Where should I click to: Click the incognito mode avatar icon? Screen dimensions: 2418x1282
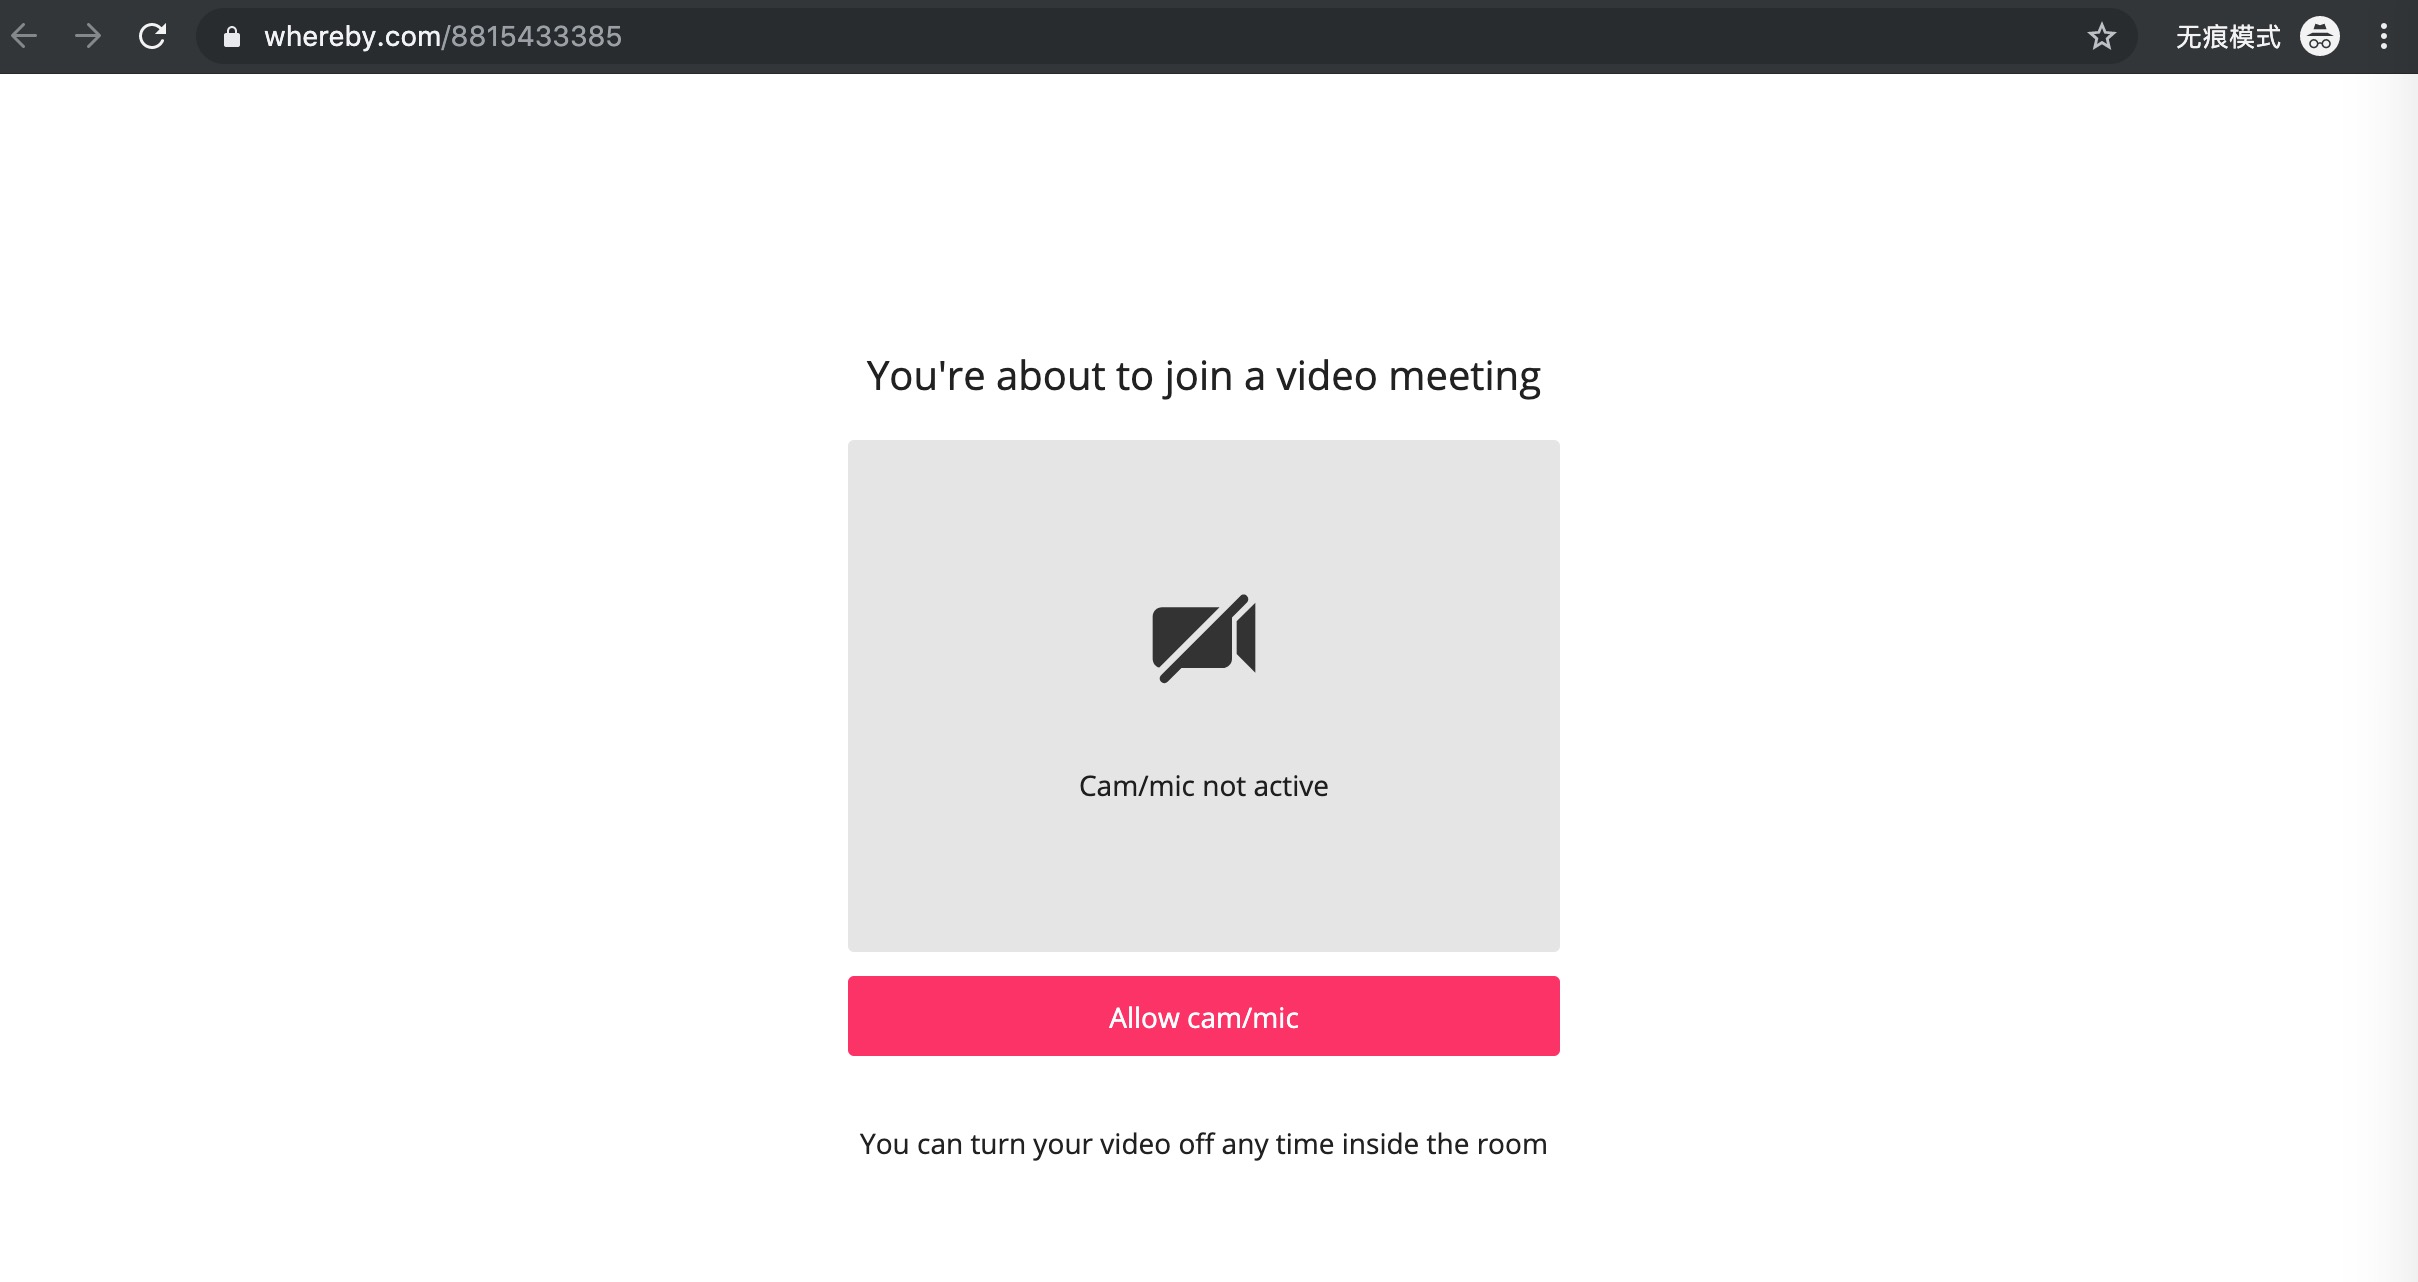pos(2319,37)
